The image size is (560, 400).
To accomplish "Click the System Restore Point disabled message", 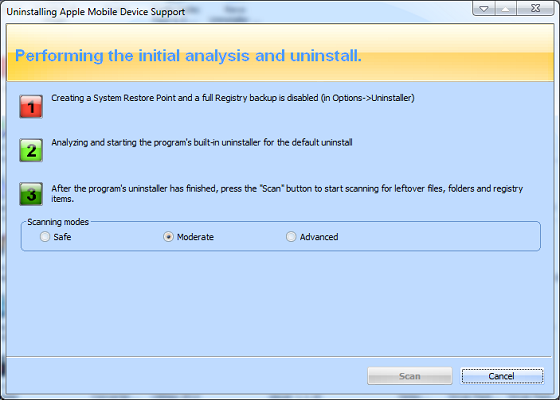I will pyautogui.click(x=233, y=98).
